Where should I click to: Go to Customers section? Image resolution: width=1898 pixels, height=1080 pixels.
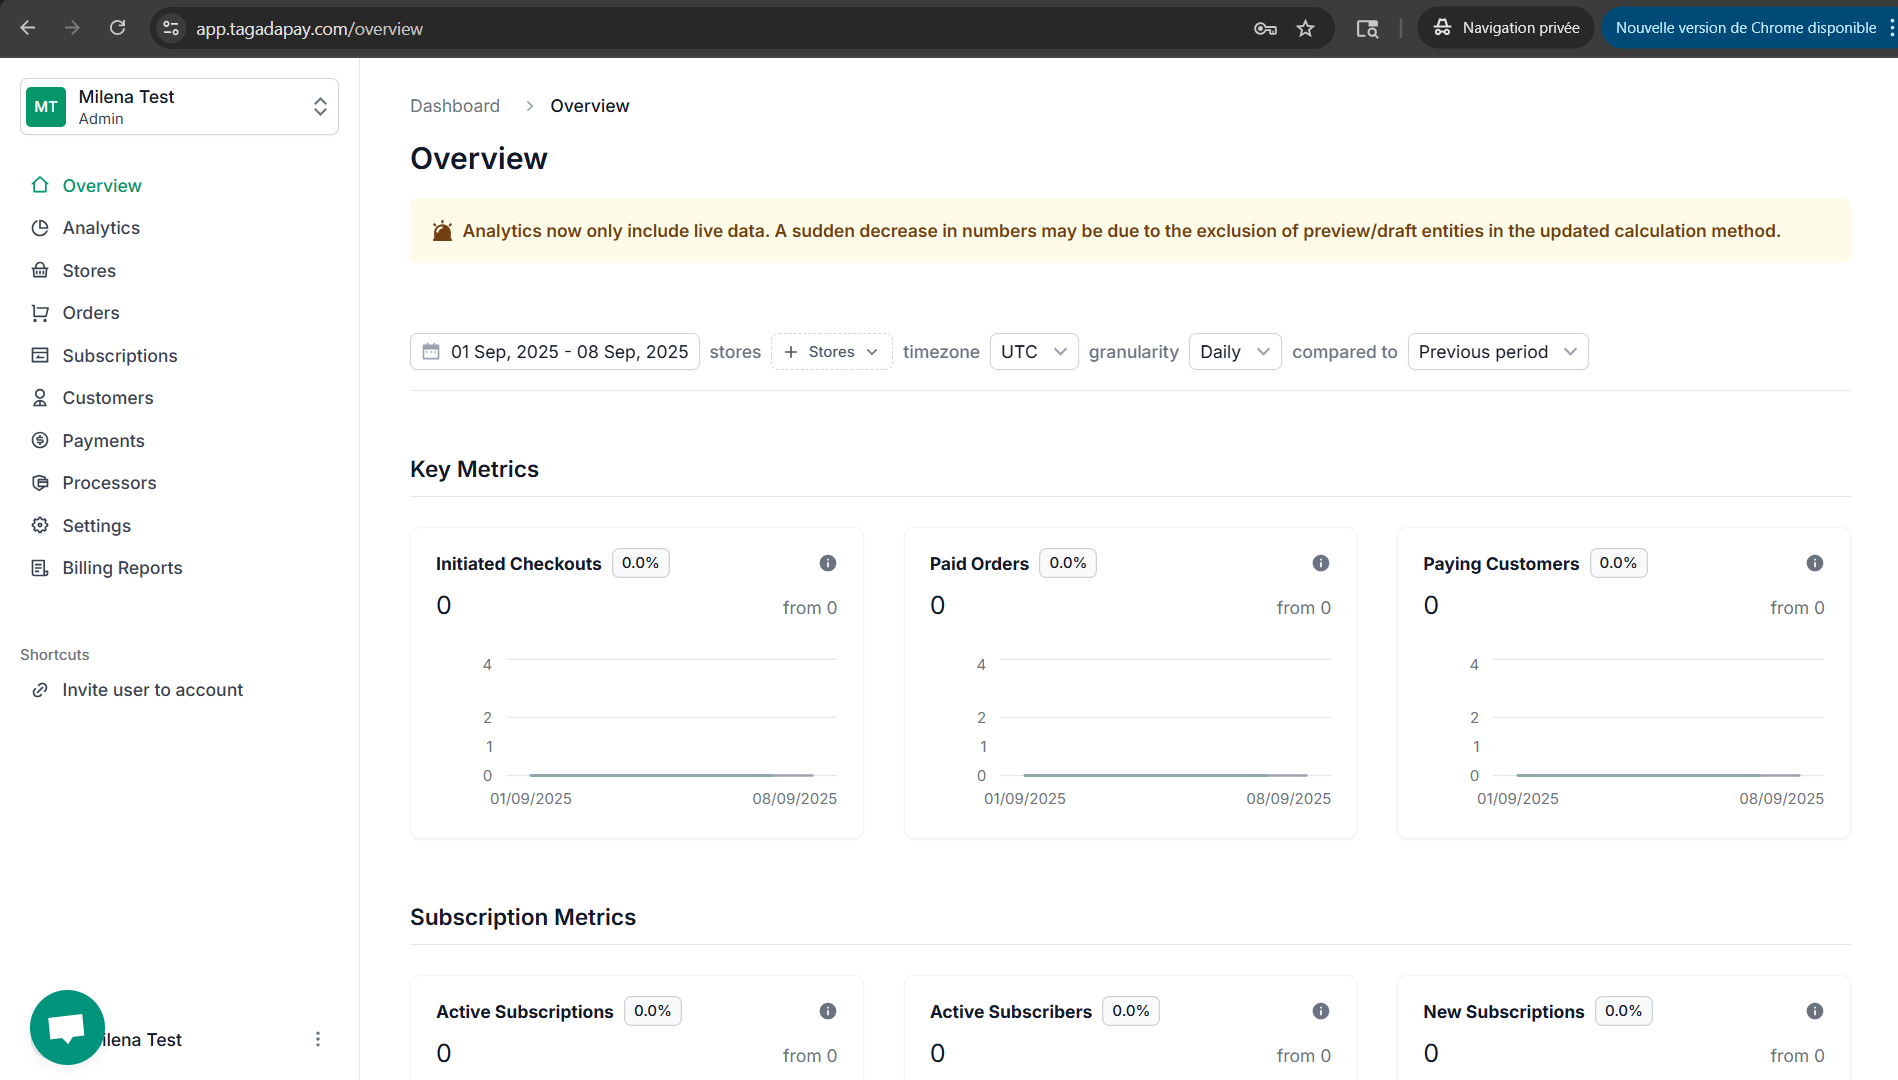pos(108,398)
